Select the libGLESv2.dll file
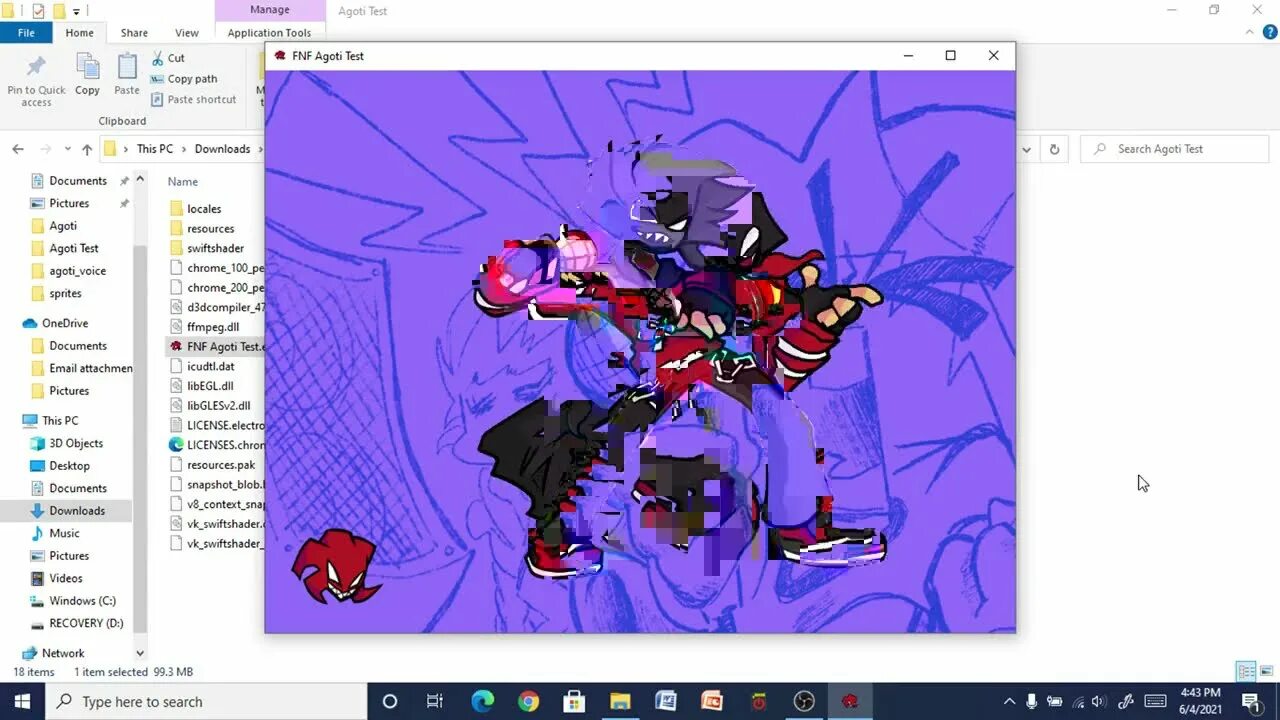Image resolution: width=1280 pixels, height=720 pixels. (x=218, y=406)
